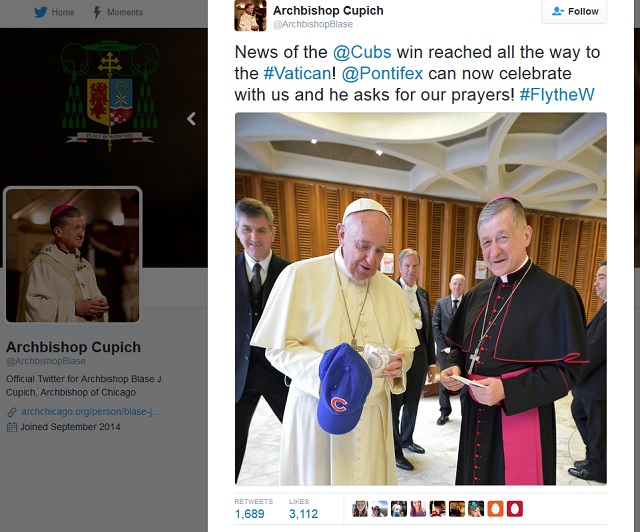Open the large profile photo of Archbishop
This screenshot has height=532, width=640.
coord(73,255)
